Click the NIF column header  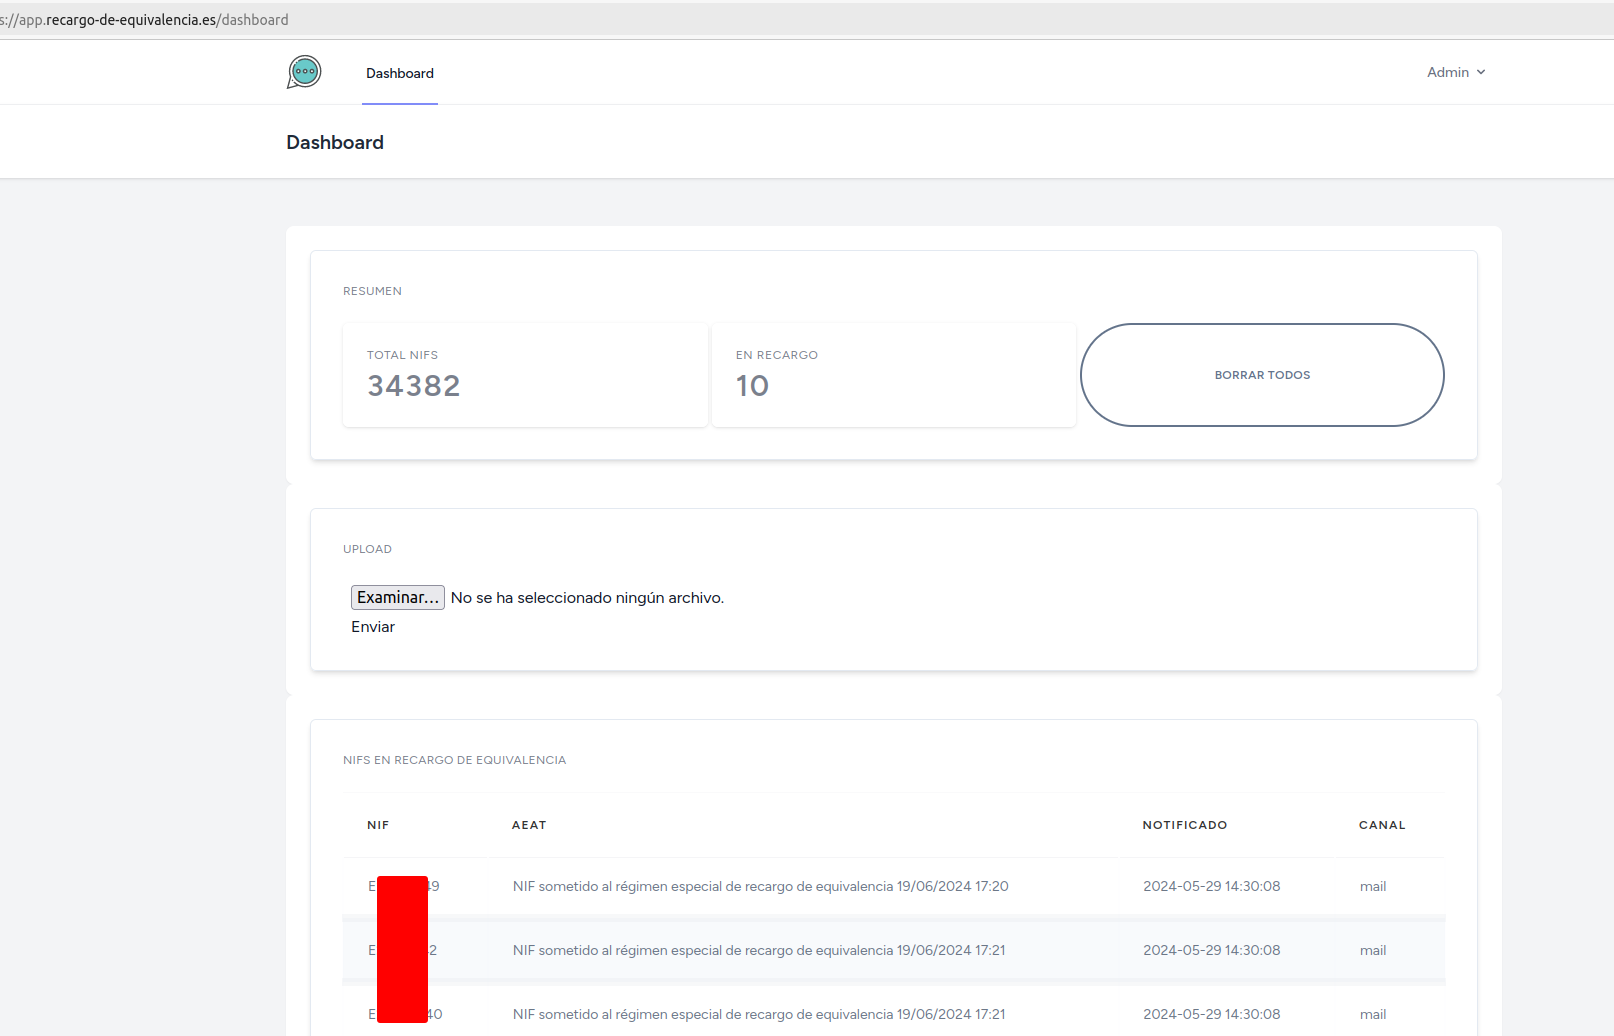[378, 825]
